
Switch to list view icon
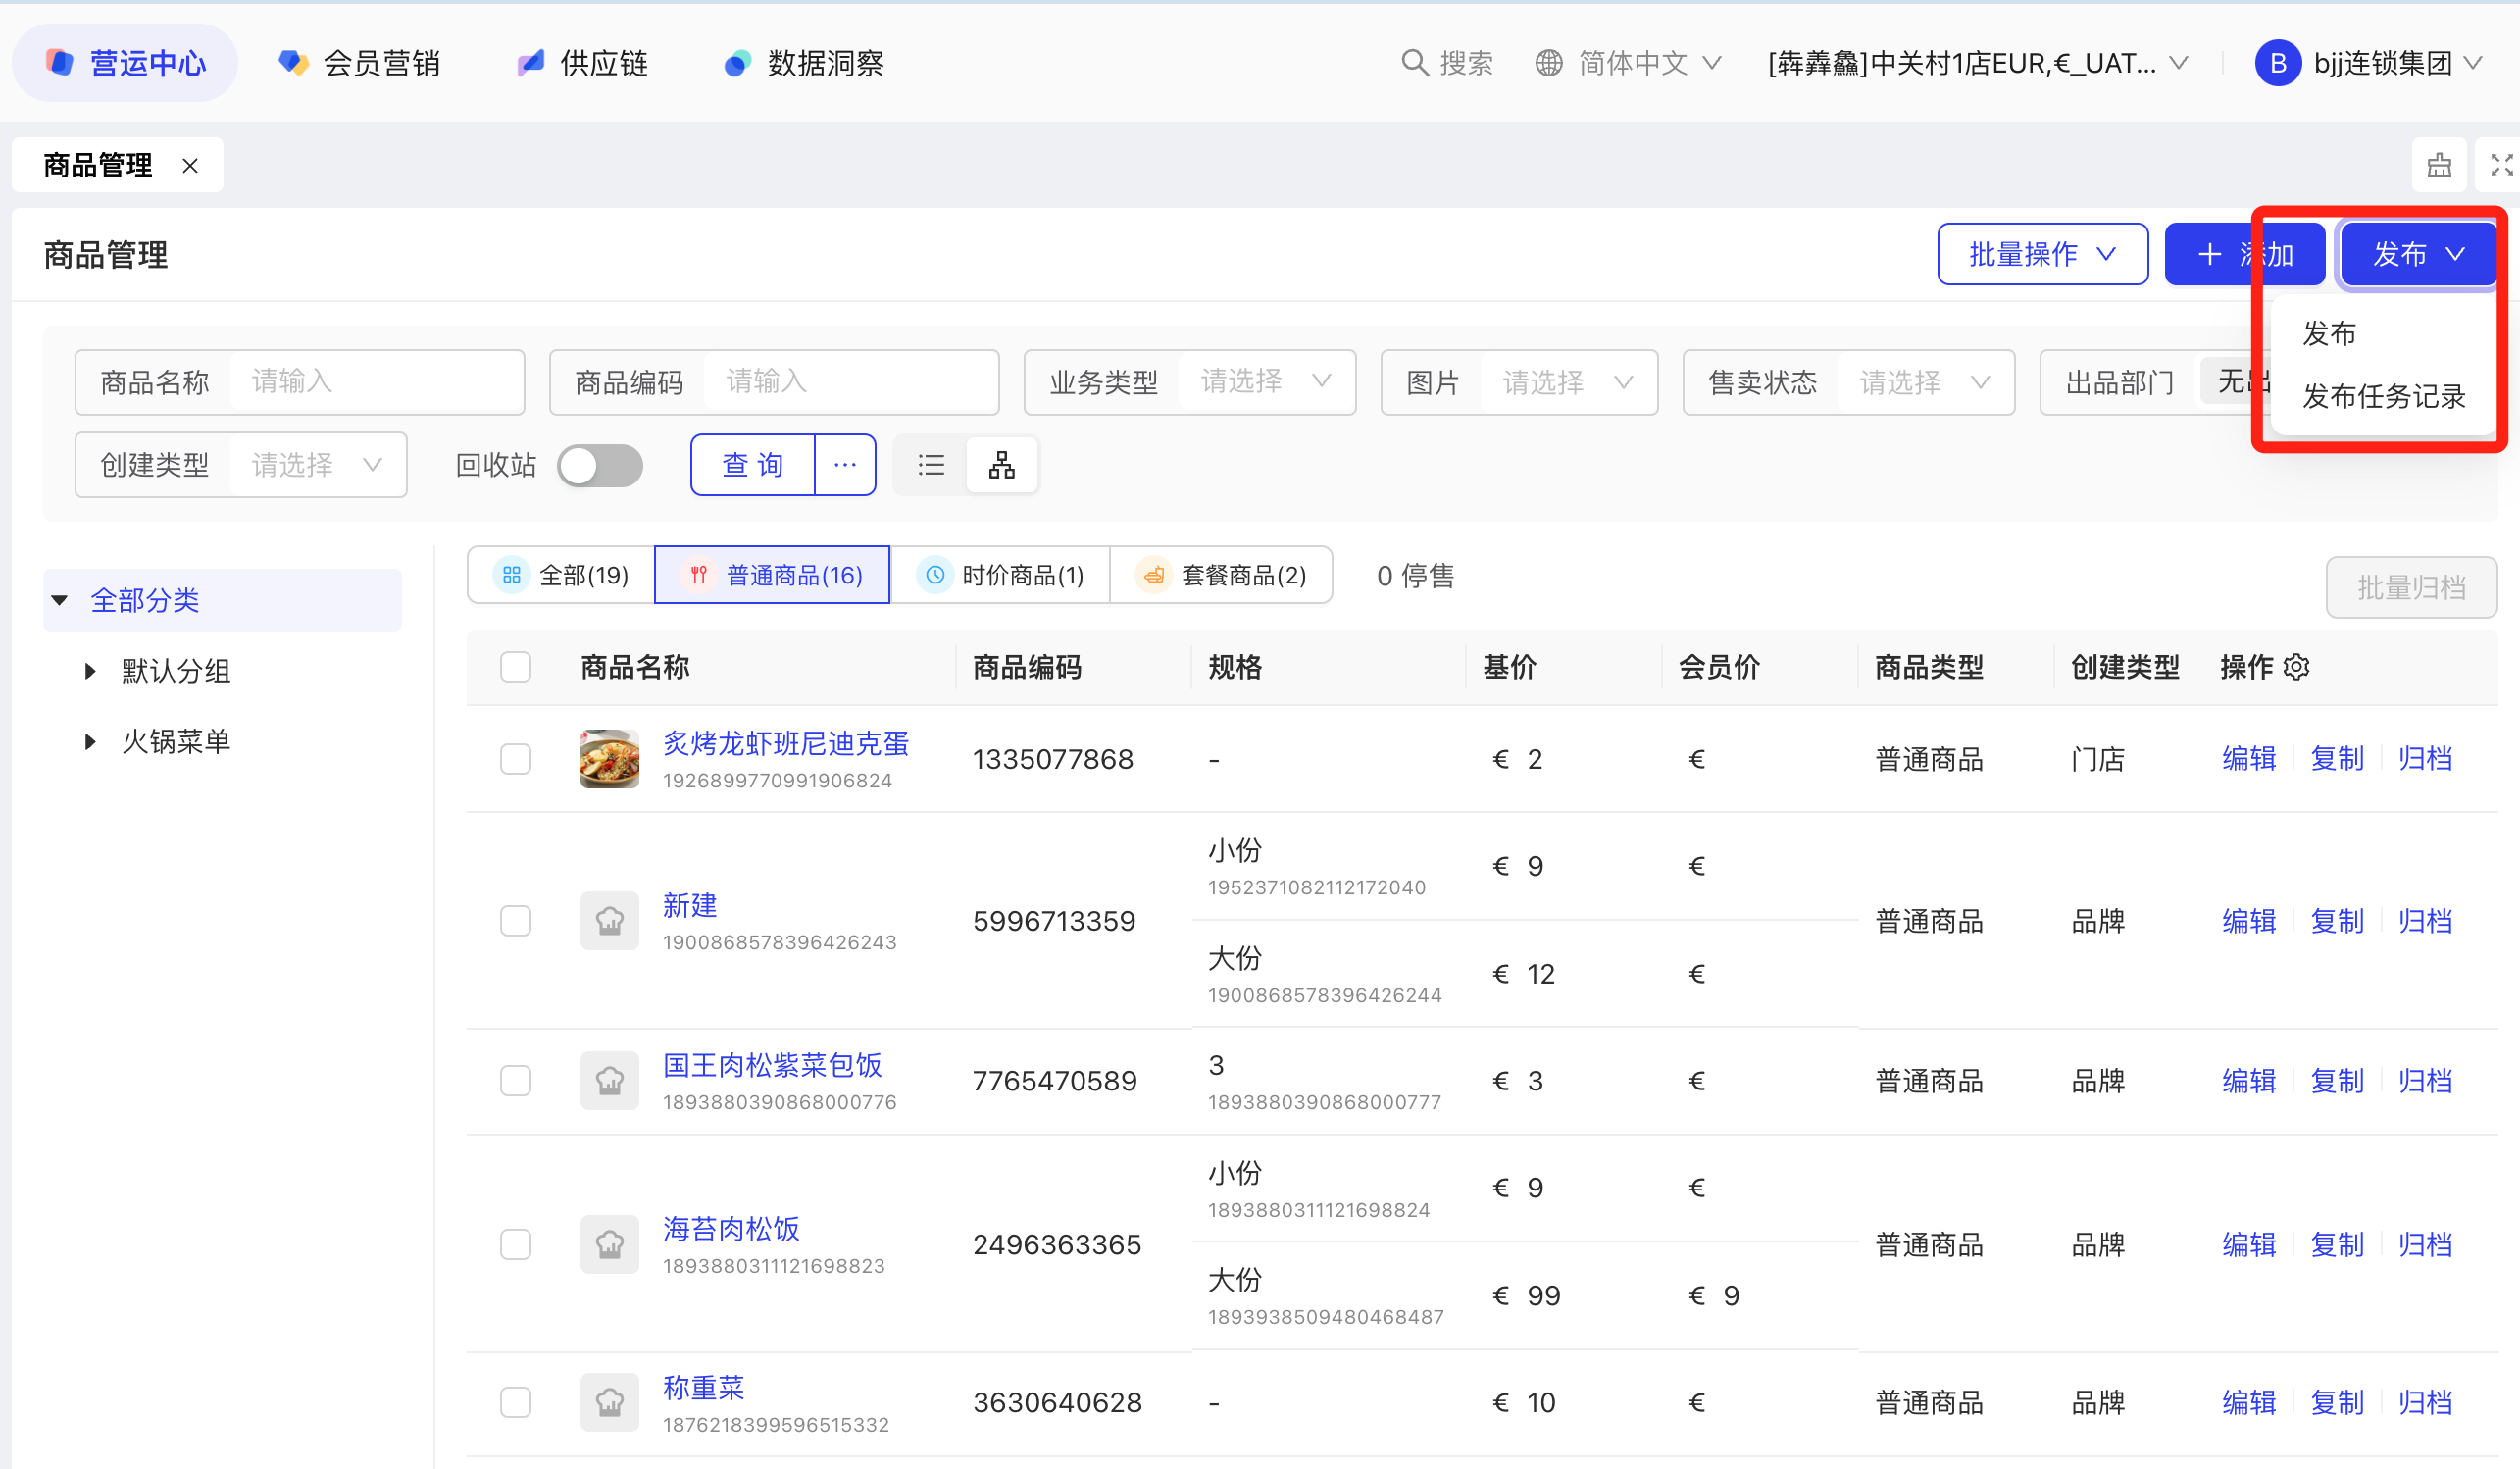tap(930, 465)
